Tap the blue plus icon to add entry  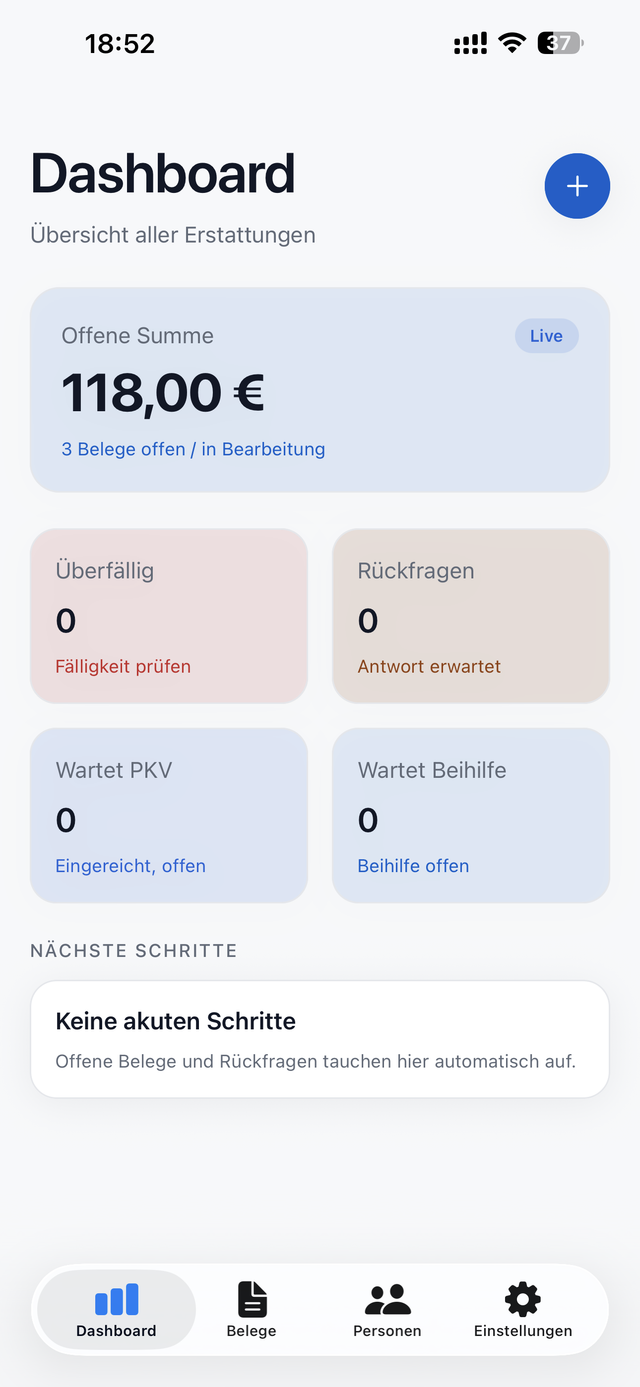point(577,186)
